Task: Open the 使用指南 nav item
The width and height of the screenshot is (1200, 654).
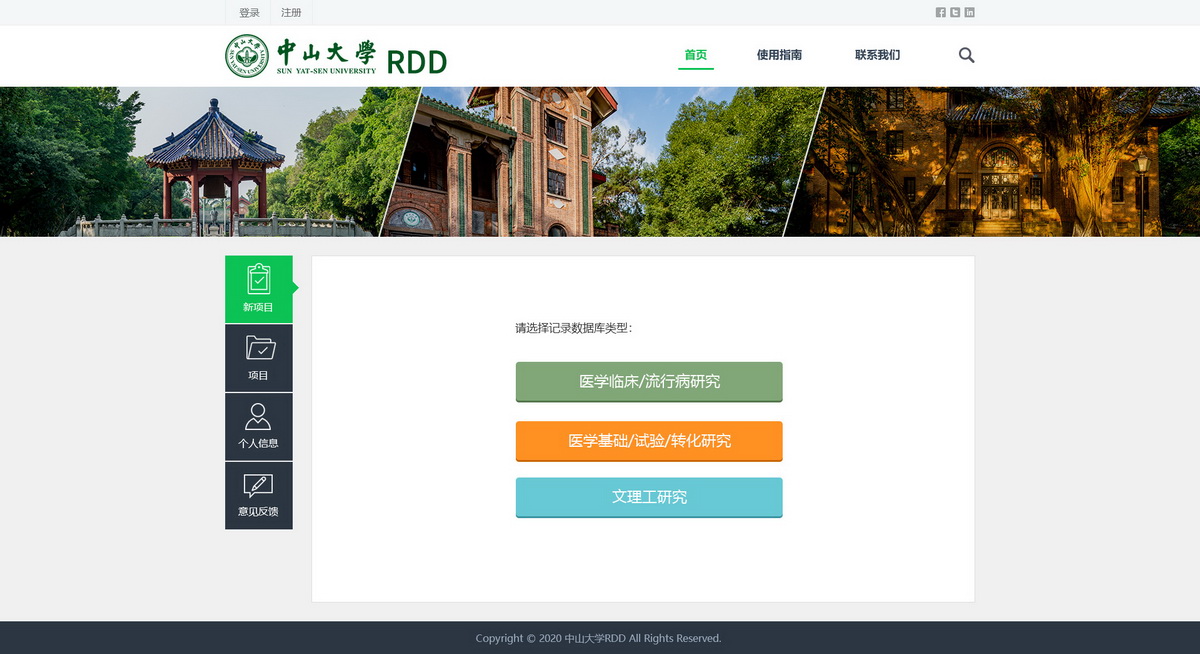Action: pyautogui.click(x=779, y=55)
